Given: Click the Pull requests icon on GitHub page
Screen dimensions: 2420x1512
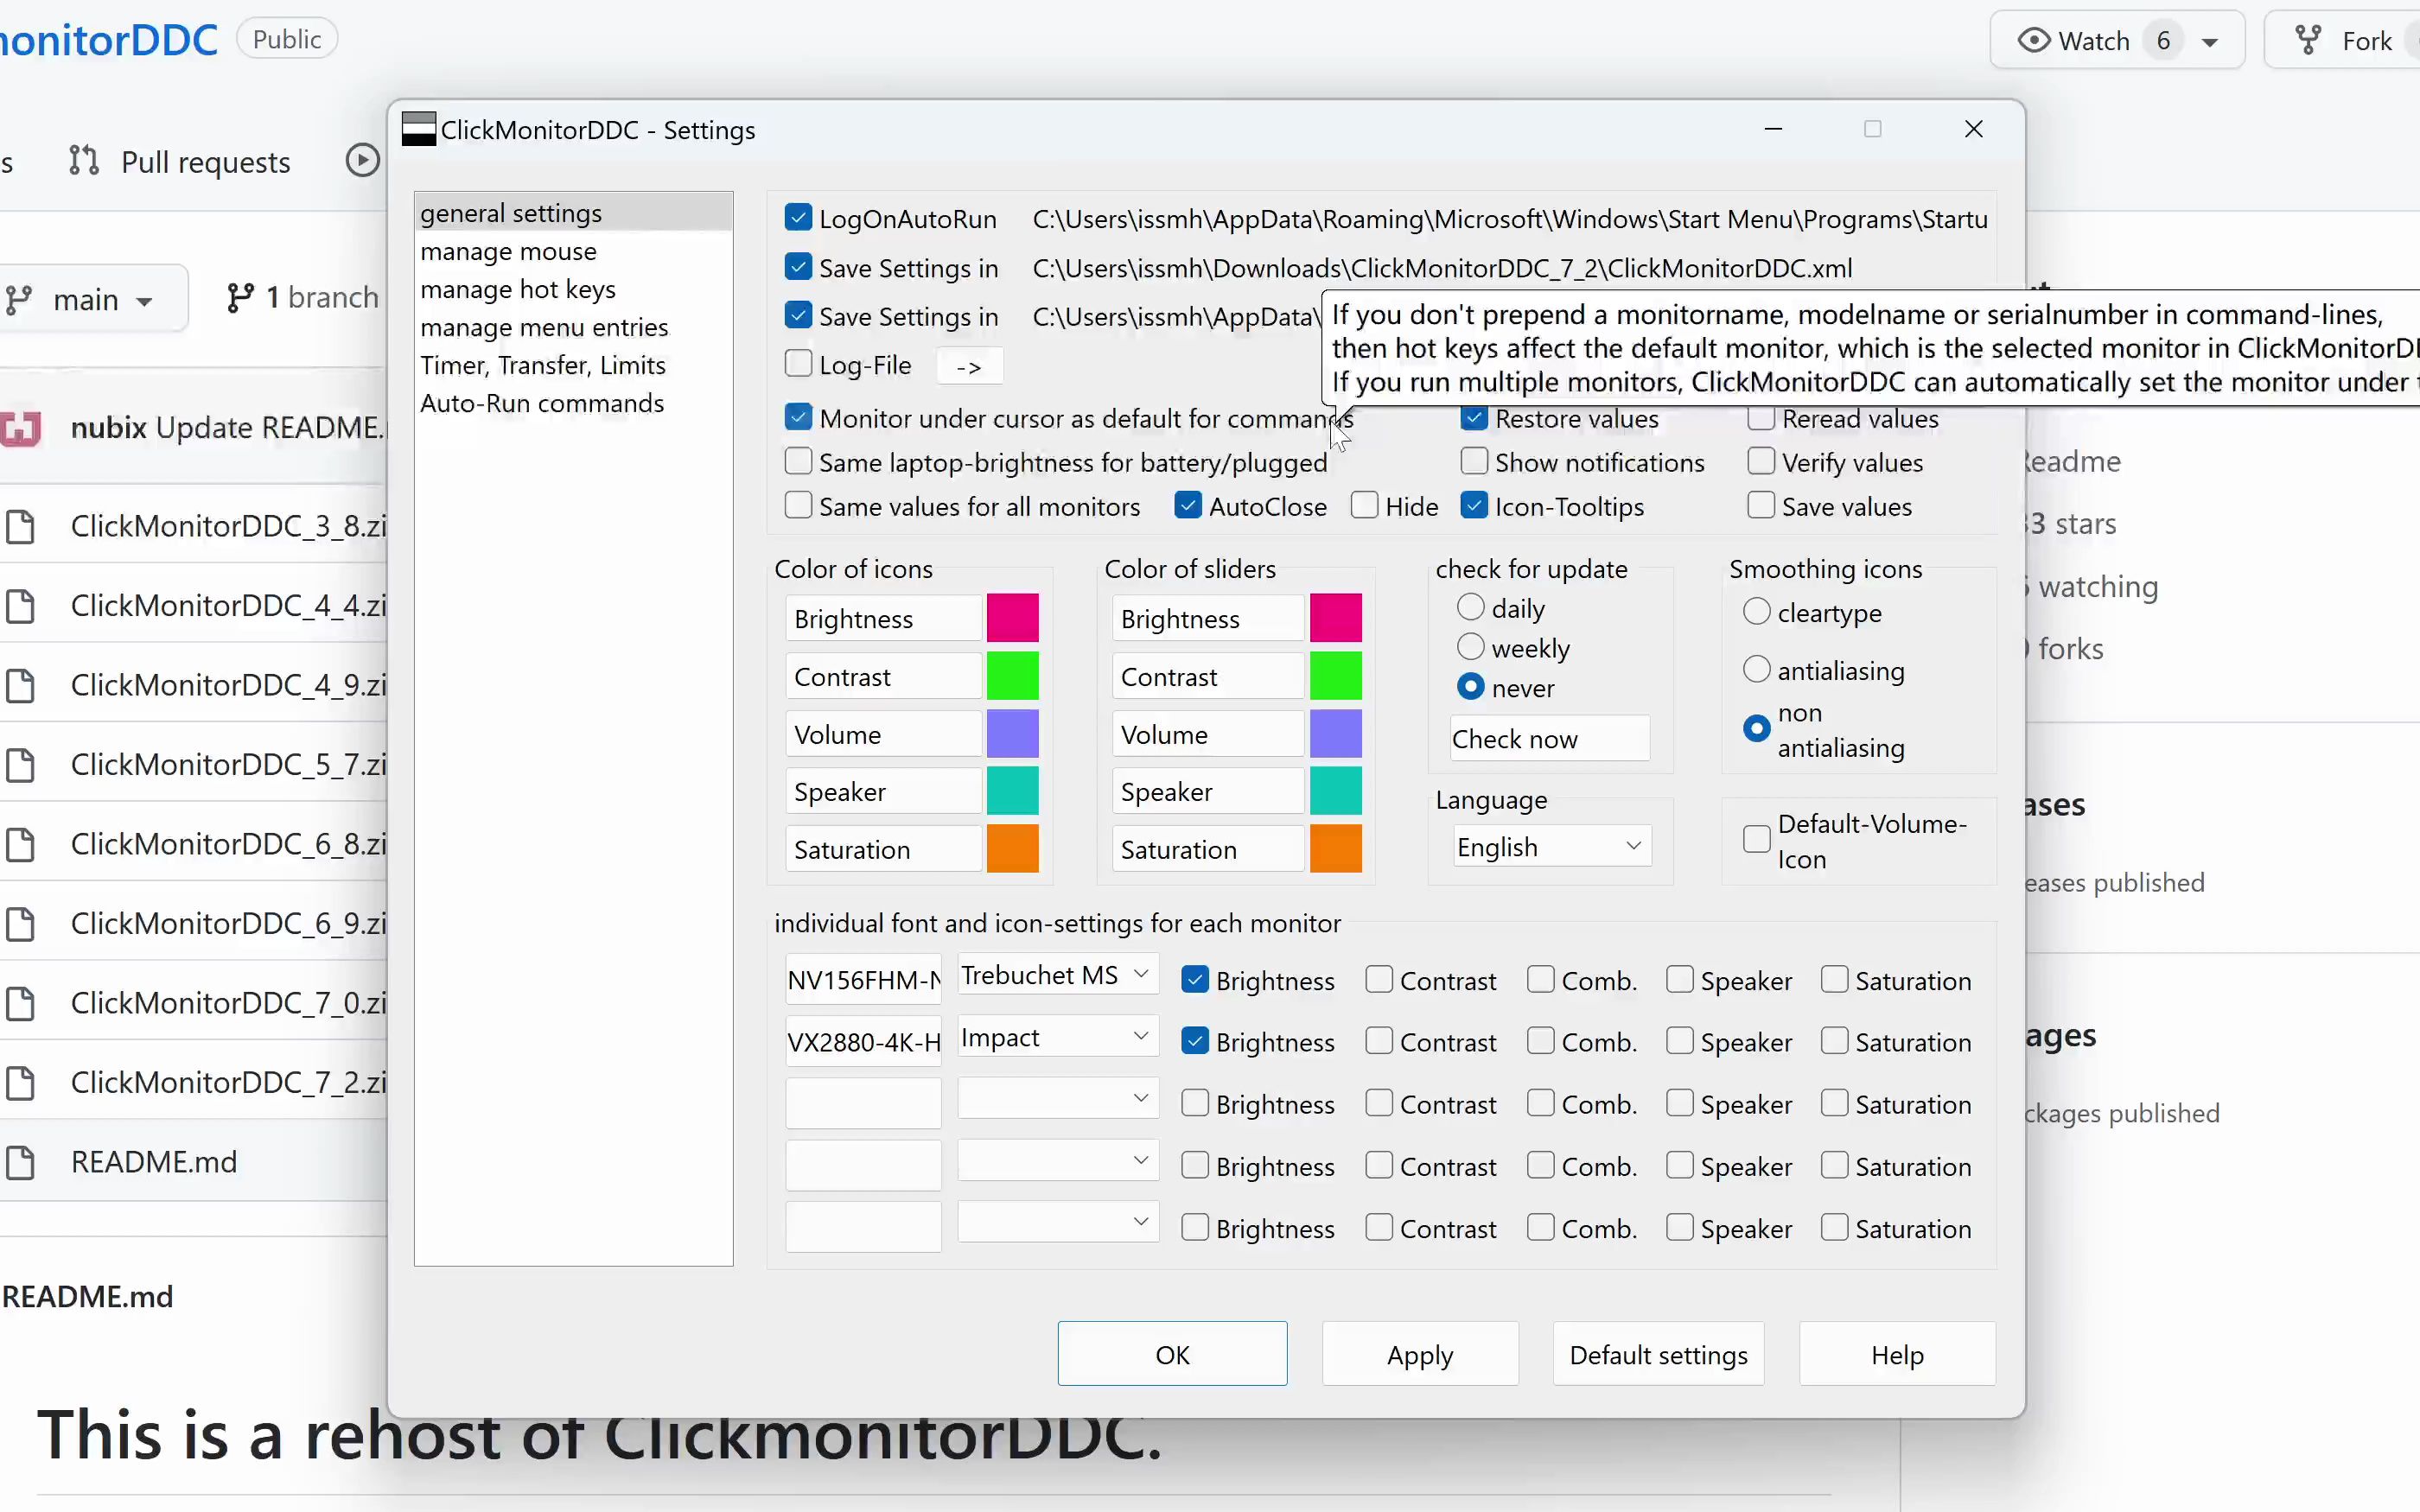Looking at the screenshot, I should [x=84, y=161].
